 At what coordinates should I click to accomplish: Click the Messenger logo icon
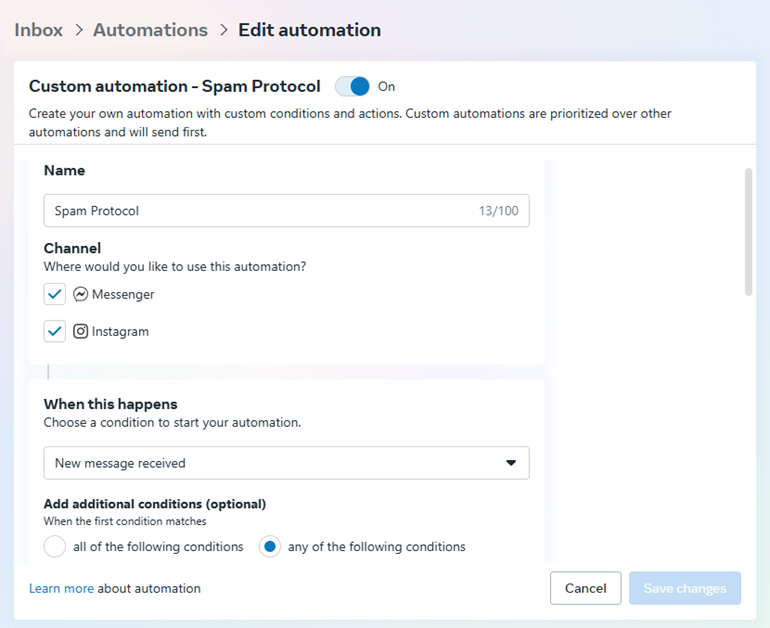pos(81,294)
